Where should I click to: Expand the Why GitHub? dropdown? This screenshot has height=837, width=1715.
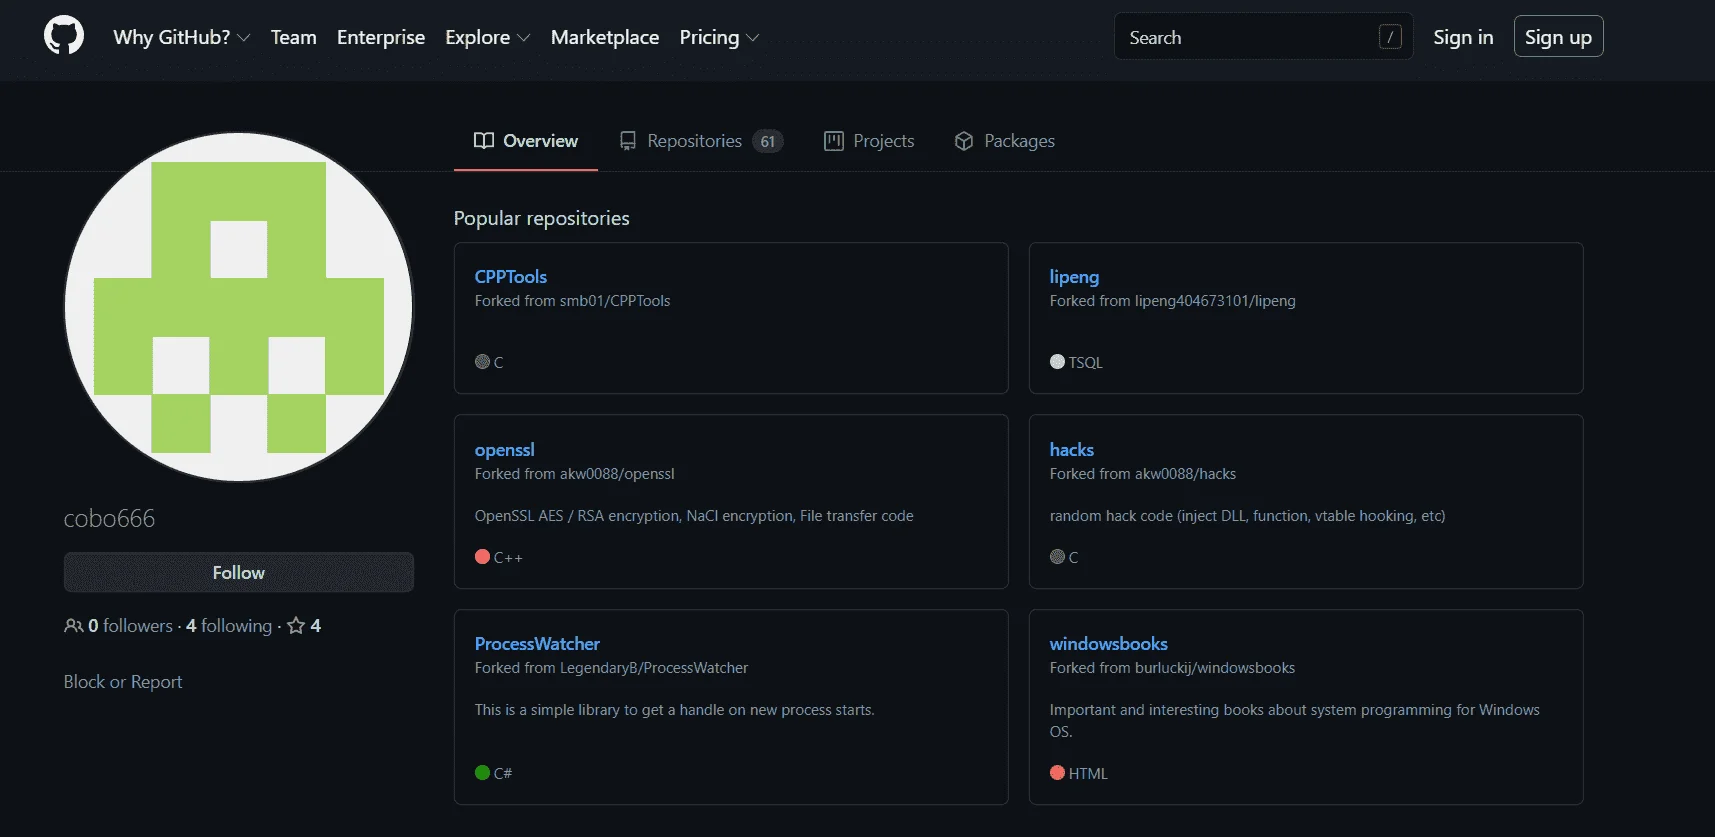click(182, 37)
